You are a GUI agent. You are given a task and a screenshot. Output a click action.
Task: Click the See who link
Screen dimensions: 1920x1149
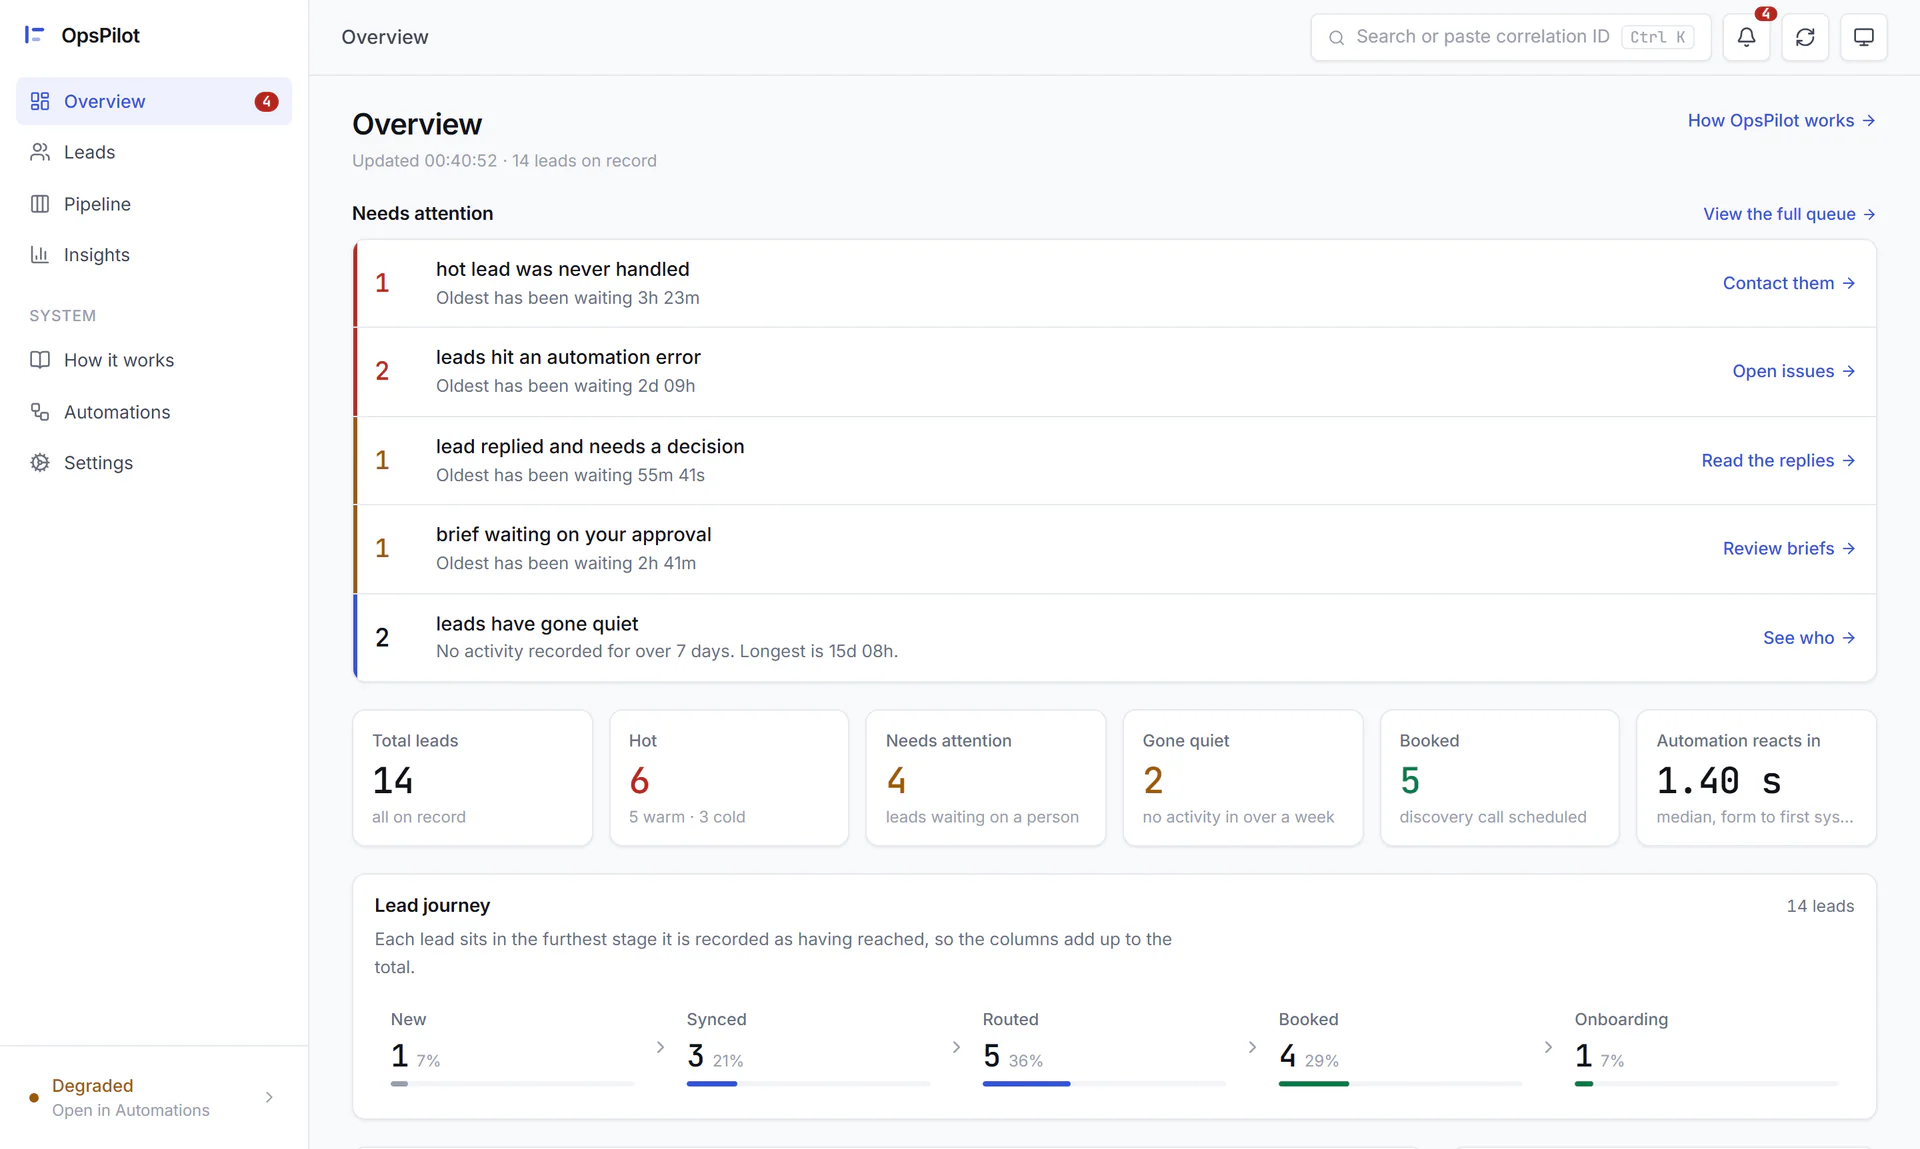coord(1809,638)
